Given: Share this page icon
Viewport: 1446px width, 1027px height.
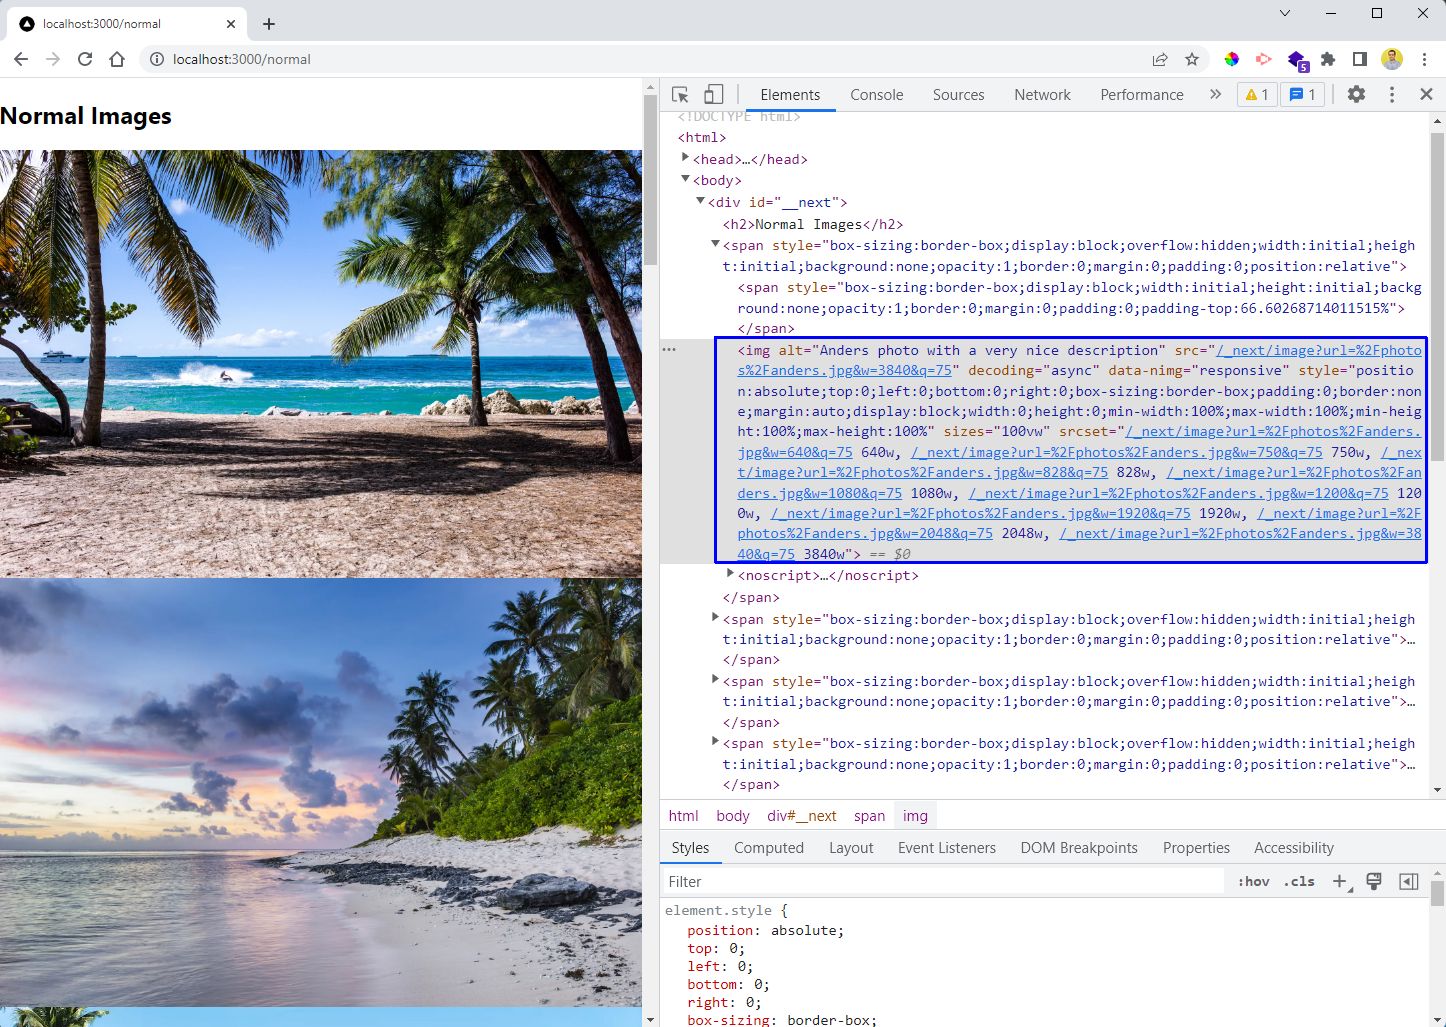Looking at the screenshot, I should (1160, 59).
